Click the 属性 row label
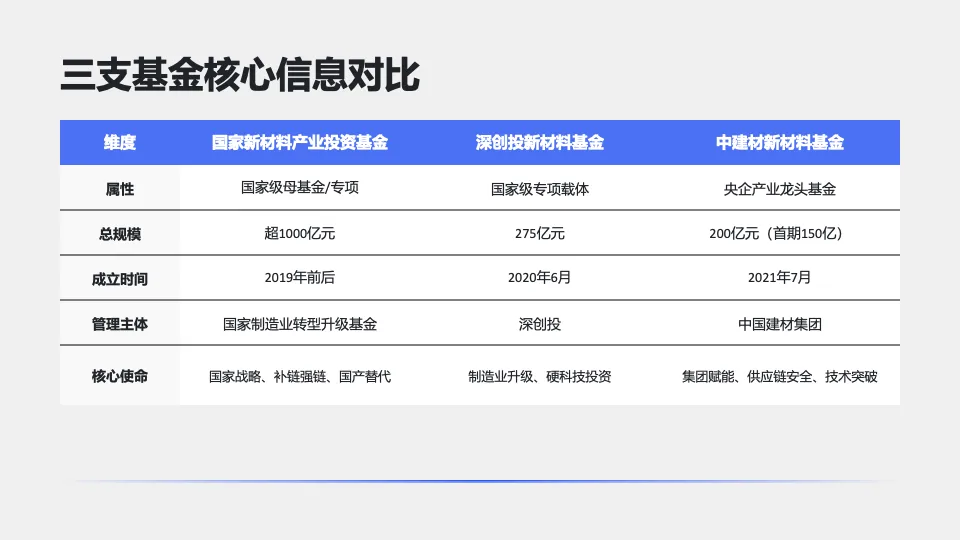This screenshot has height=540, width=960. (x=120, y=188)
